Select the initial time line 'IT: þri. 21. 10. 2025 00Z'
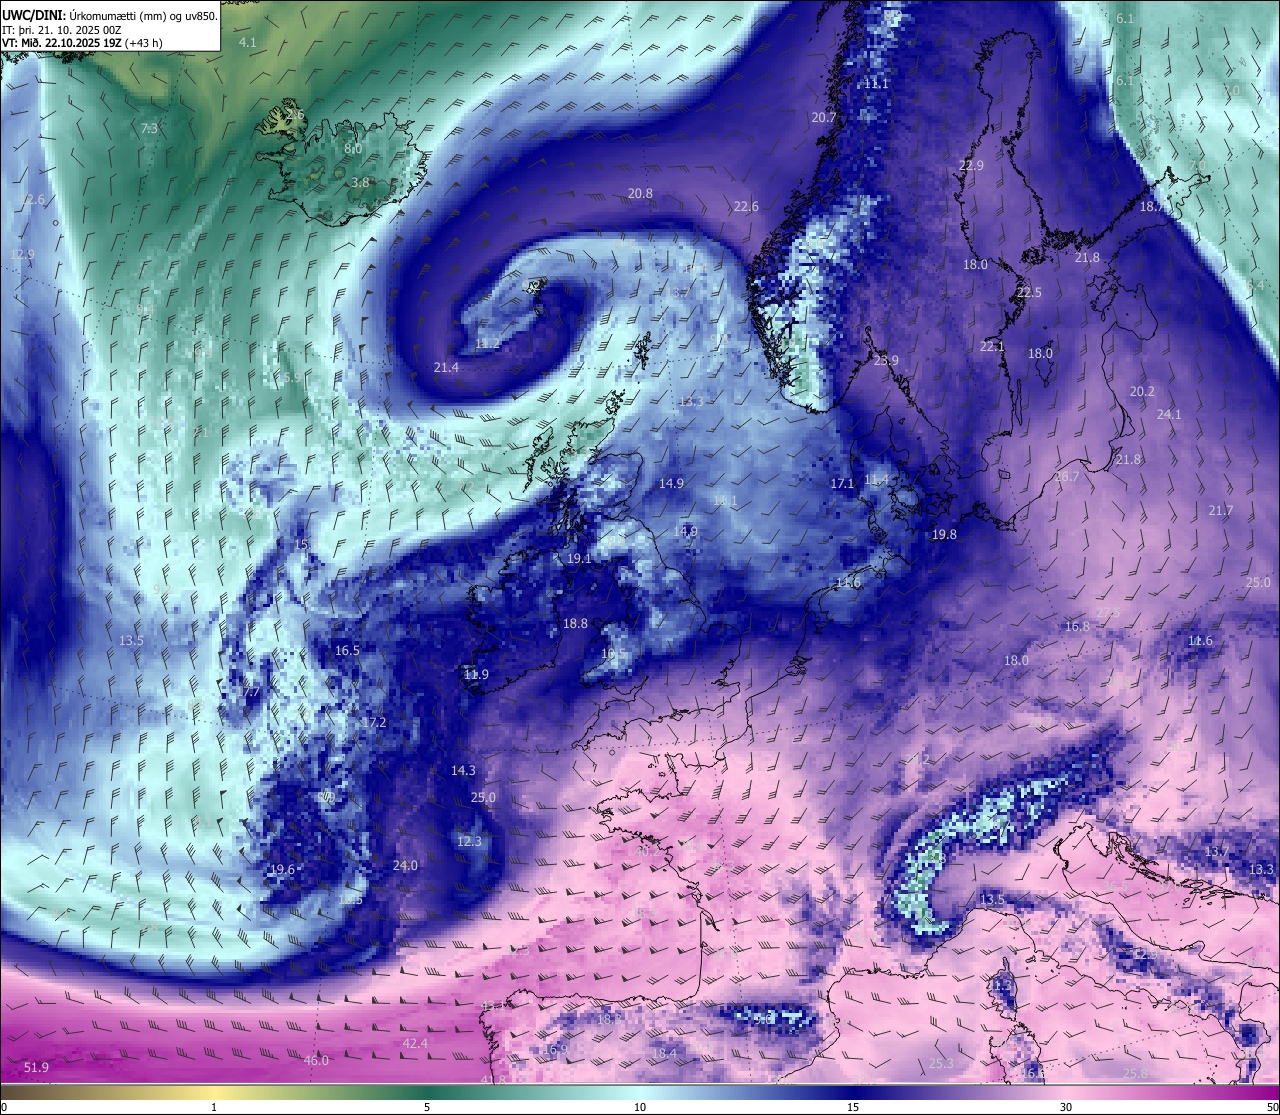 [62, 29]
